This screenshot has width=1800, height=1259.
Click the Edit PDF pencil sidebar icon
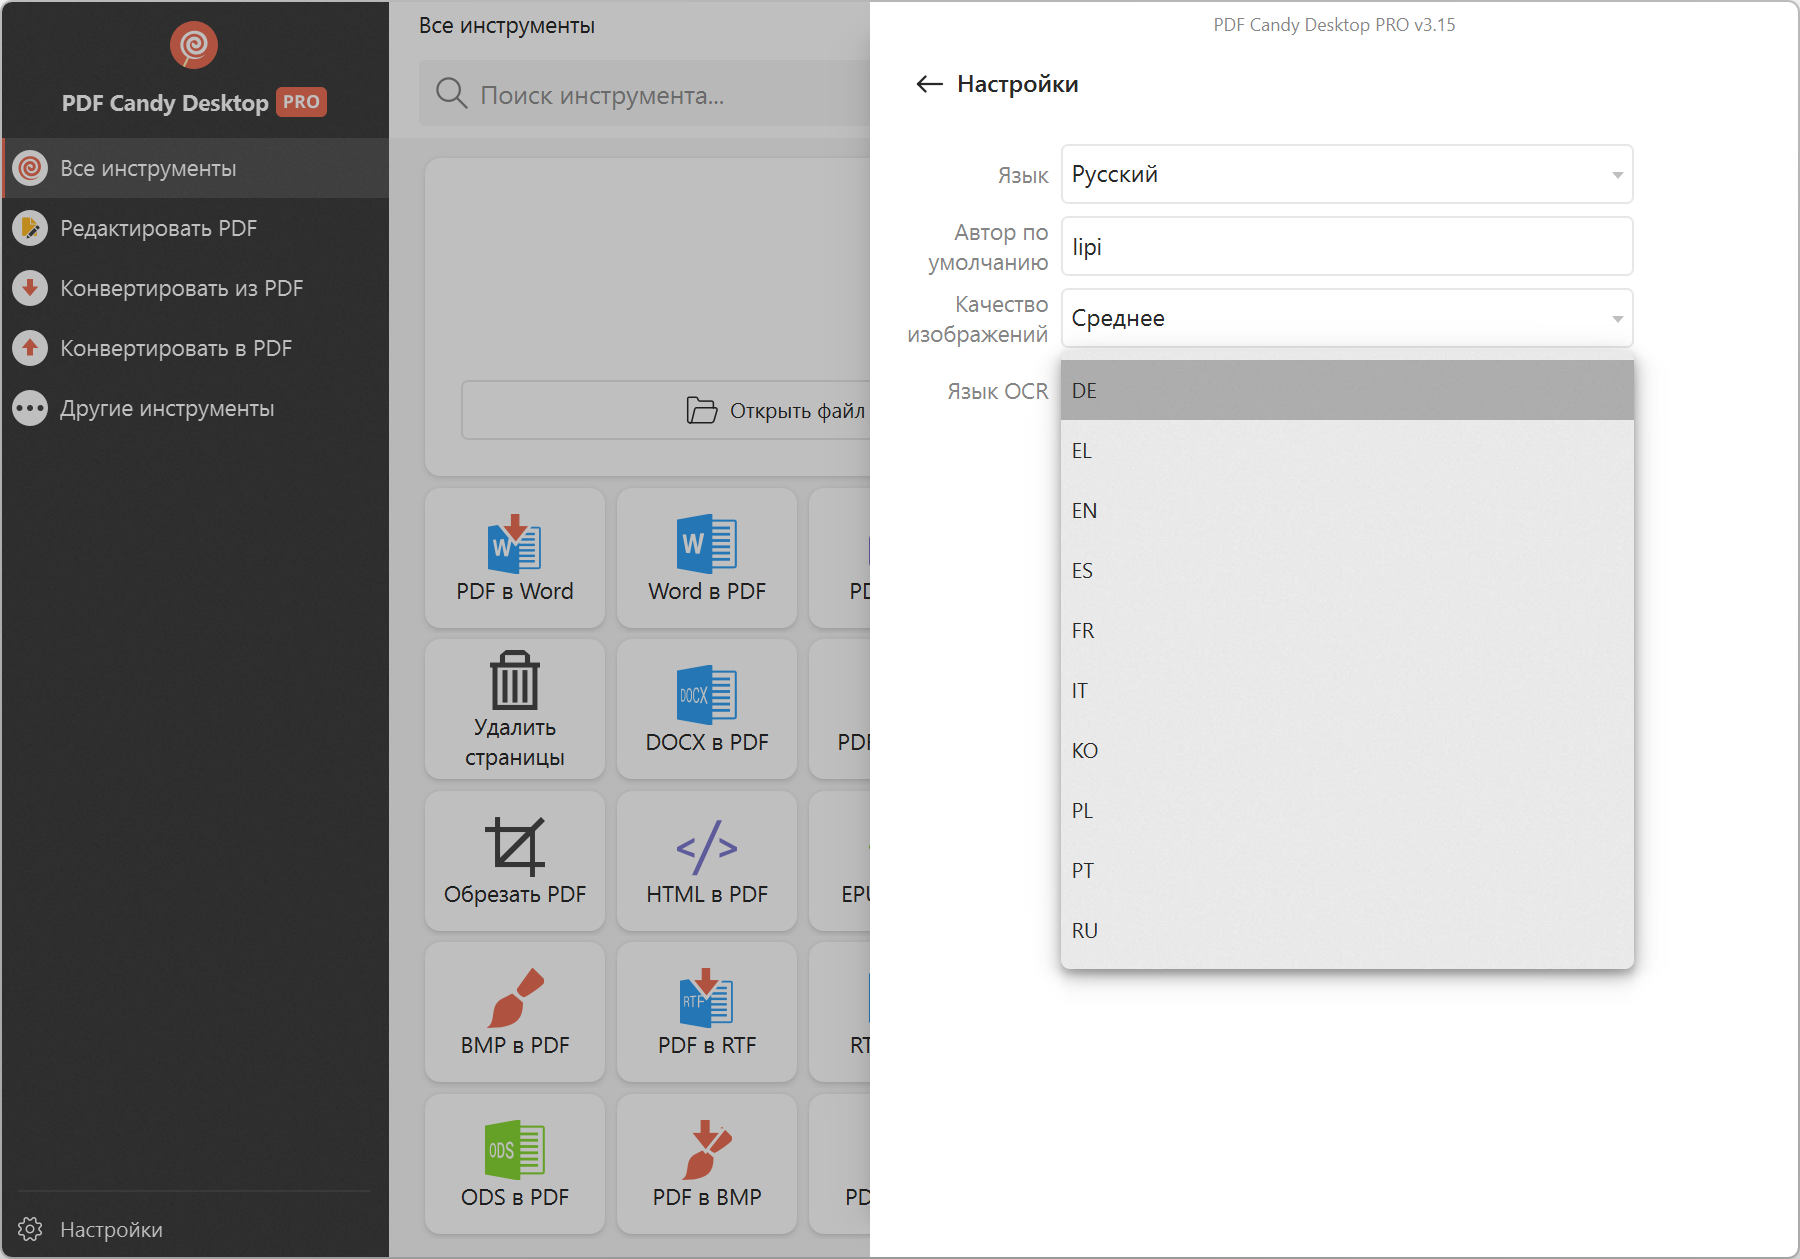coord(31,228)
